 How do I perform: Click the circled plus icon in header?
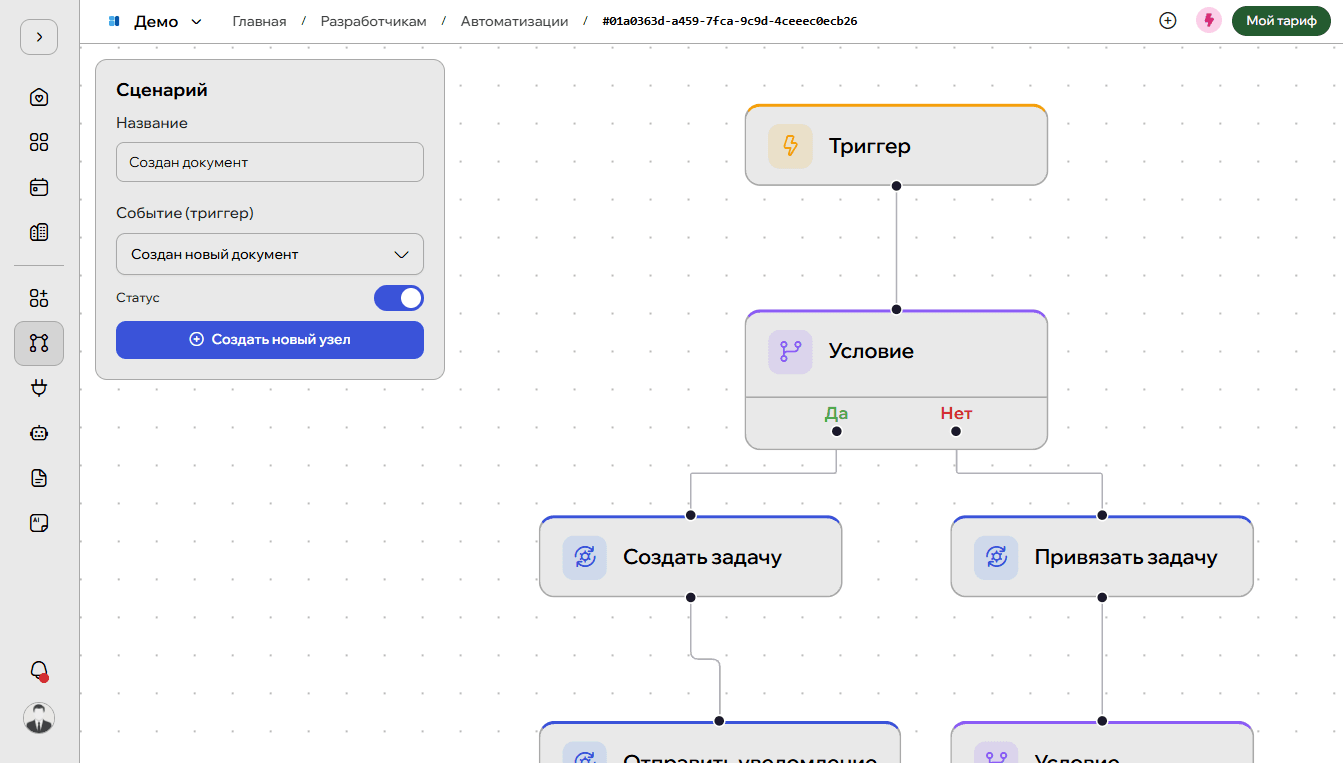1168,21
